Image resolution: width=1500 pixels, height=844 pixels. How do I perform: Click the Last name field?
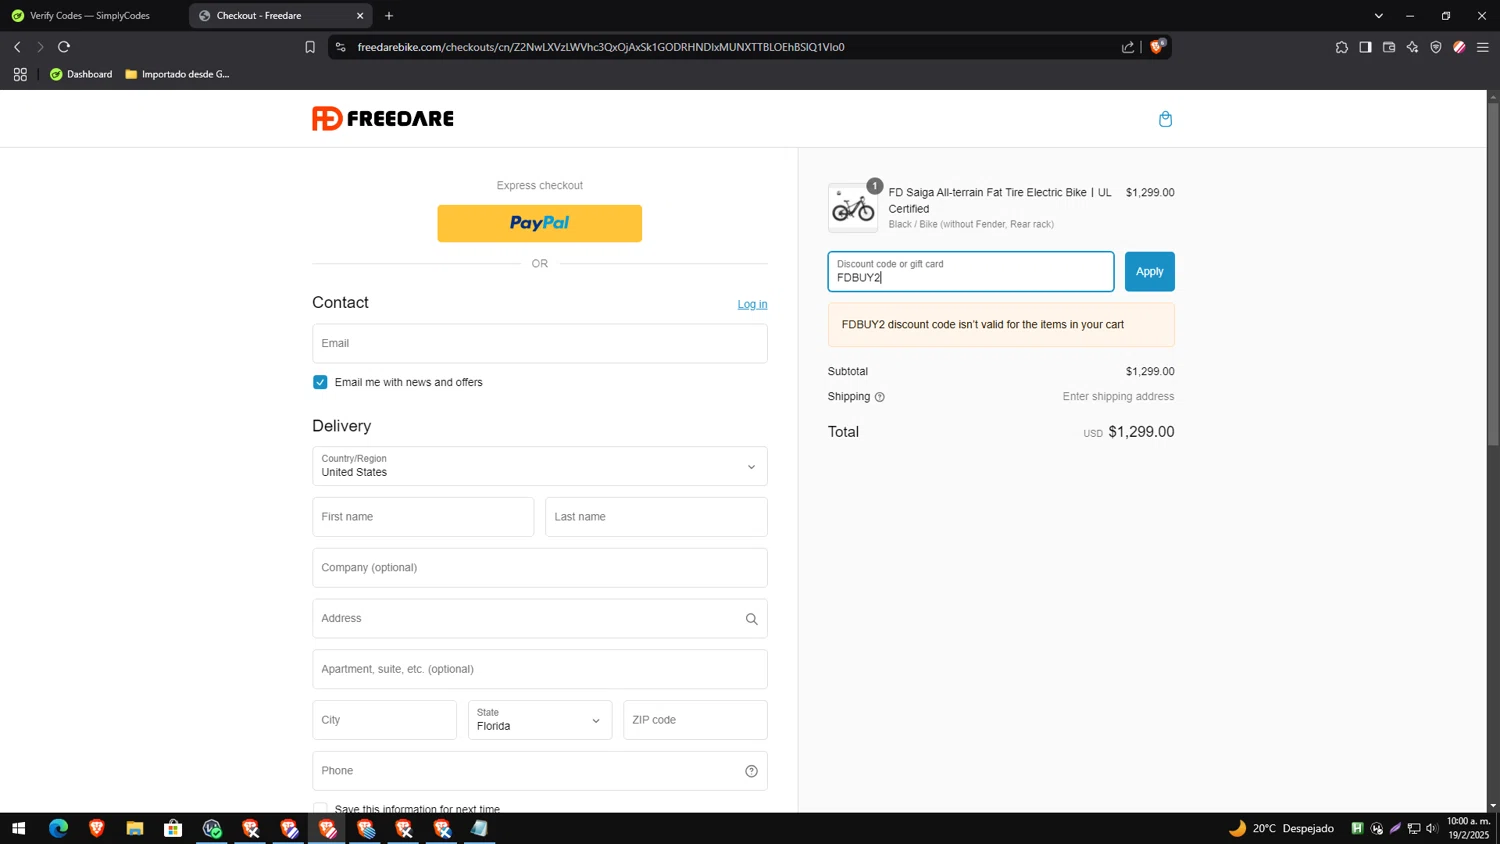tap(656, 517)
